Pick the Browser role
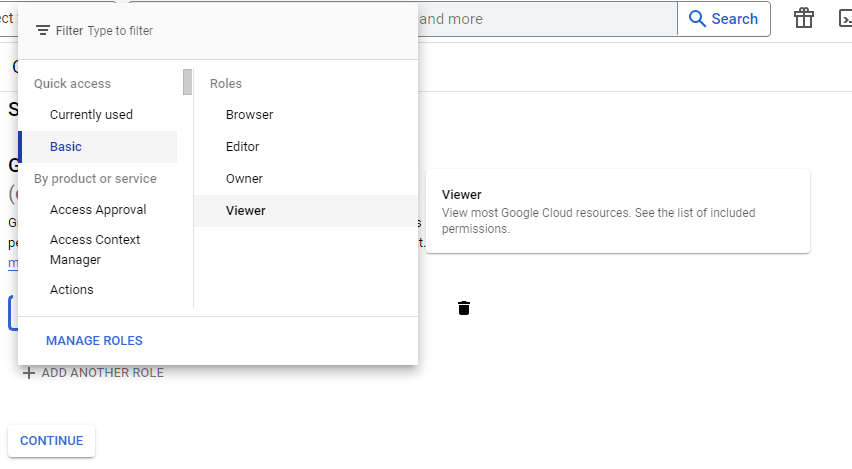852x469 pixels. pos(249,115)
